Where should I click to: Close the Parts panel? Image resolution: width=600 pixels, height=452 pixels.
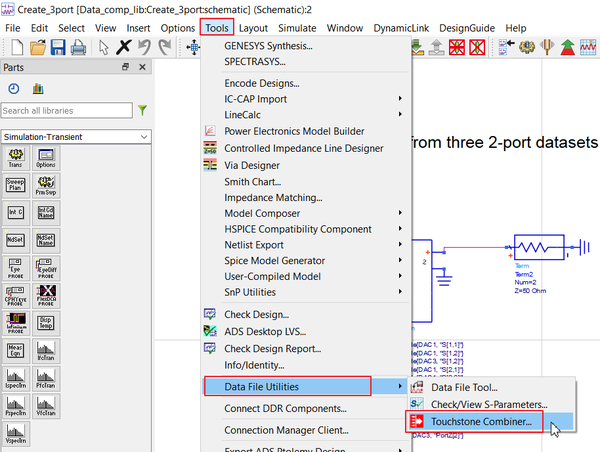click(x=142, y=67)
